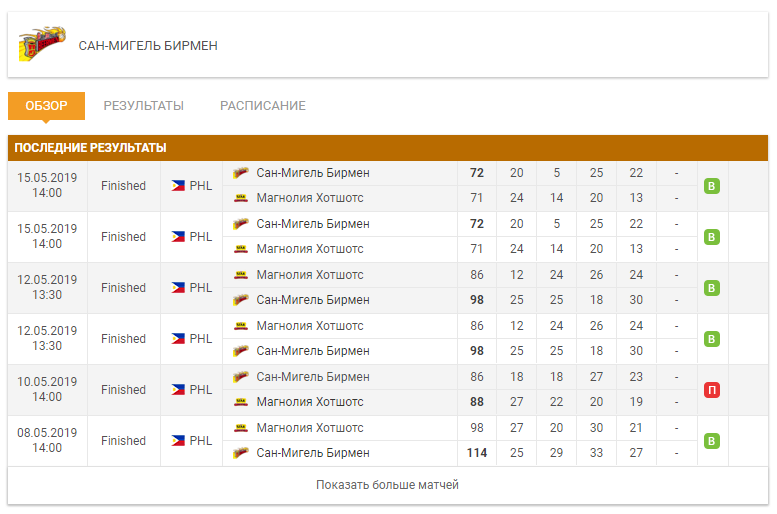This screenshot has width=777, height=514.
Task: Open Магнолия Хотшотс in the 10.05.2019 match
Action: [310, 401]
